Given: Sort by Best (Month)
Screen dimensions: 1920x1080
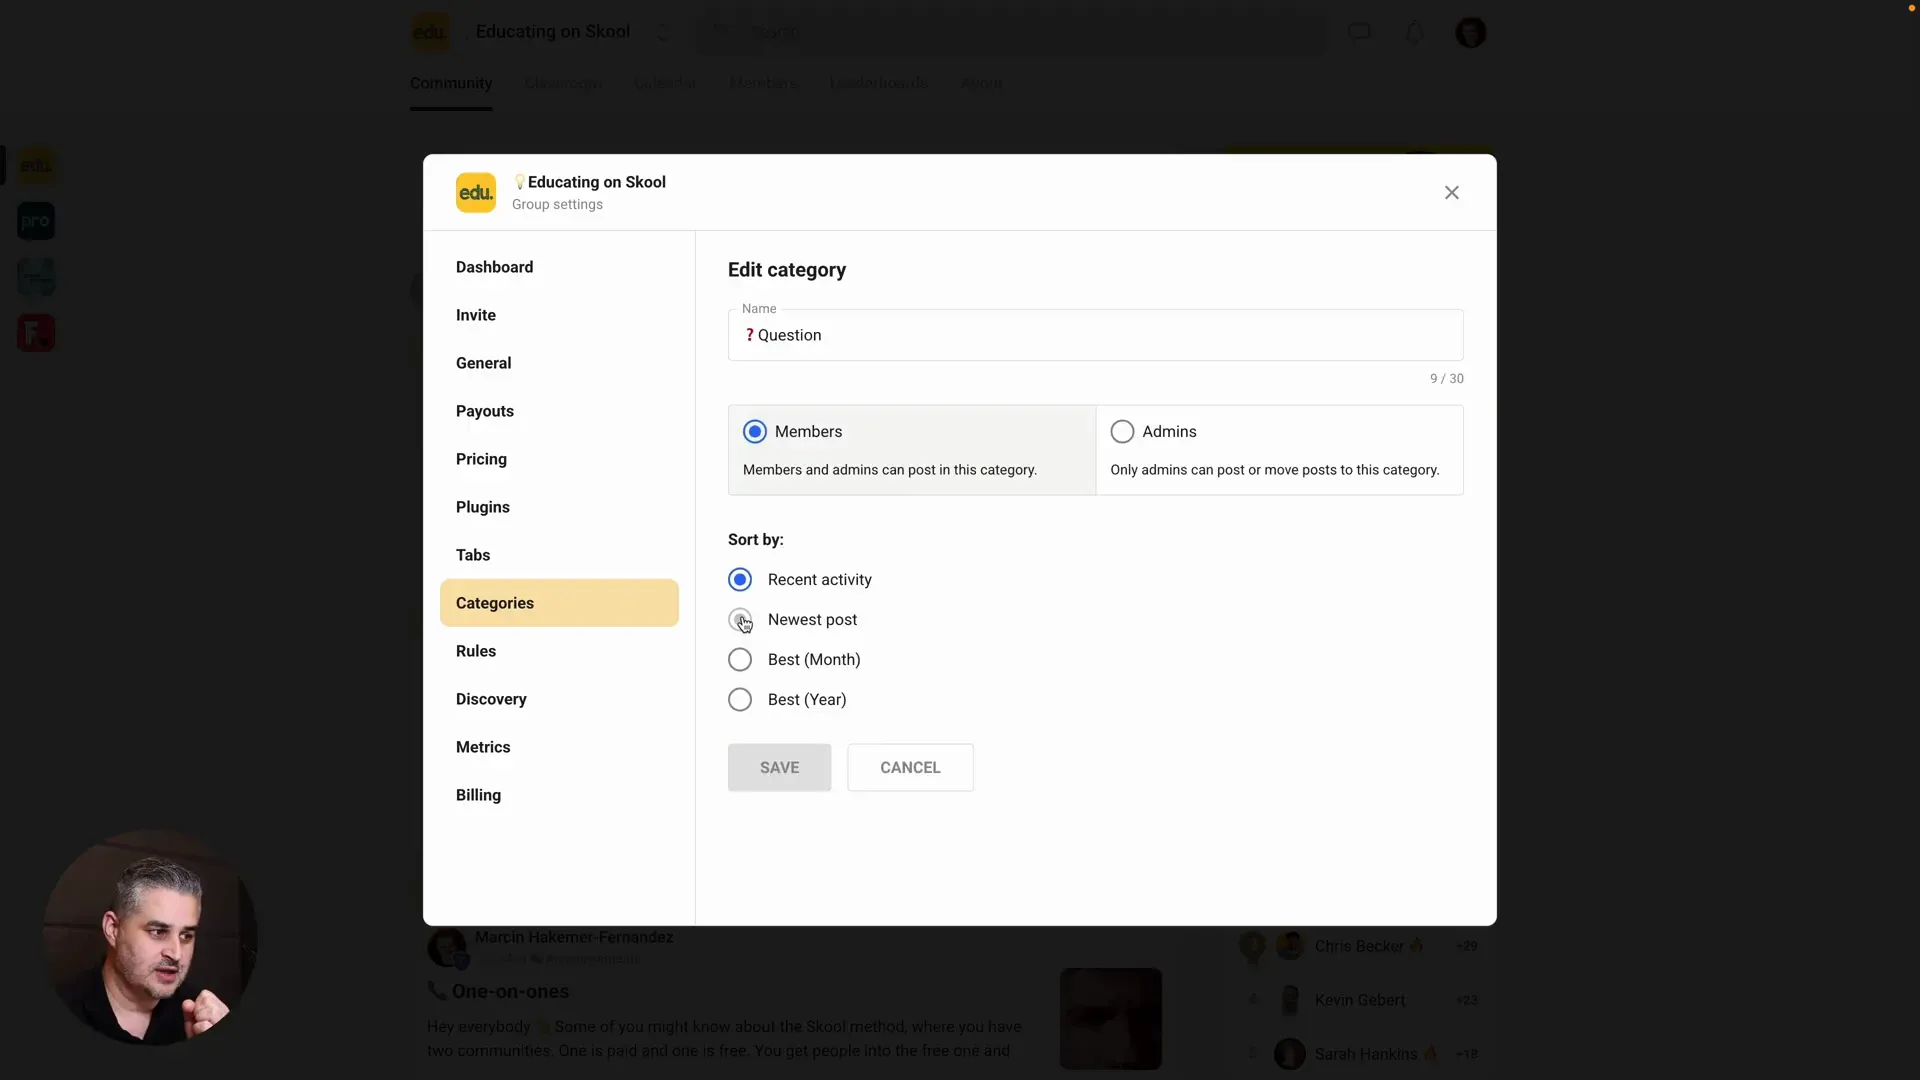Looking at the screenshot, I should 740,659.
